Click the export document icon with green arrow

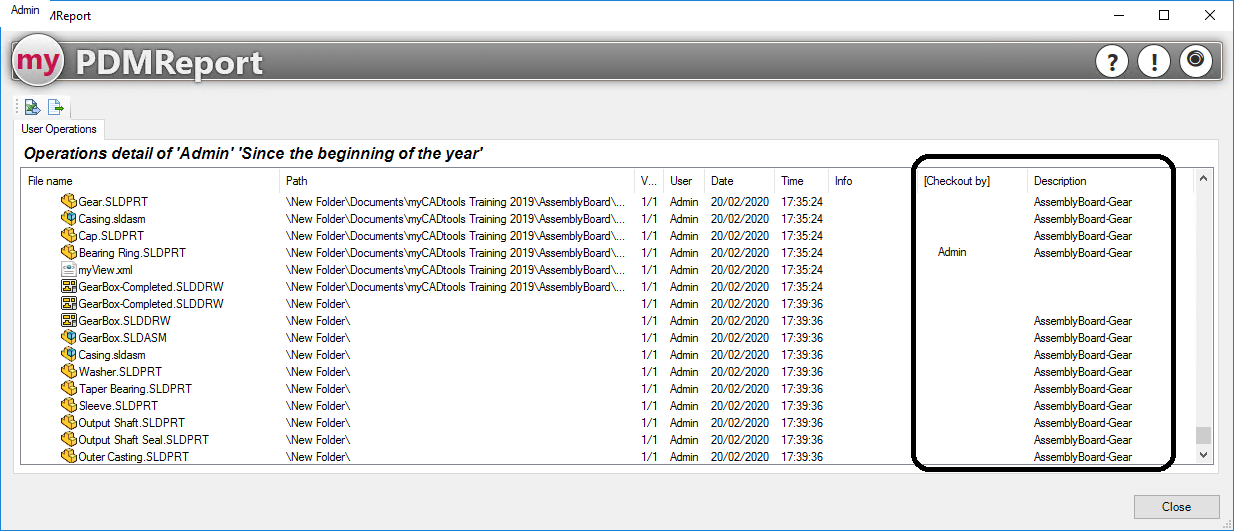56,107
